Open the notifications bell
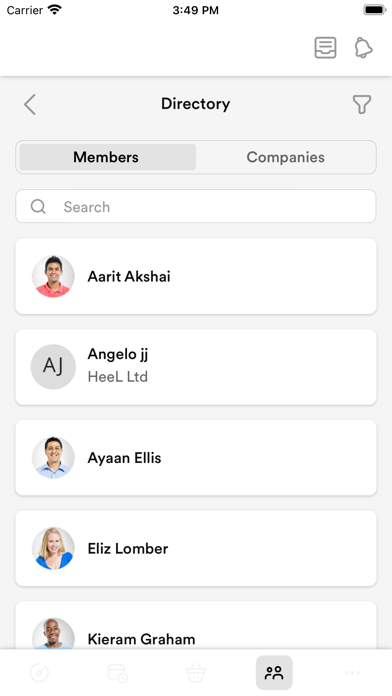 click(363, 47)
